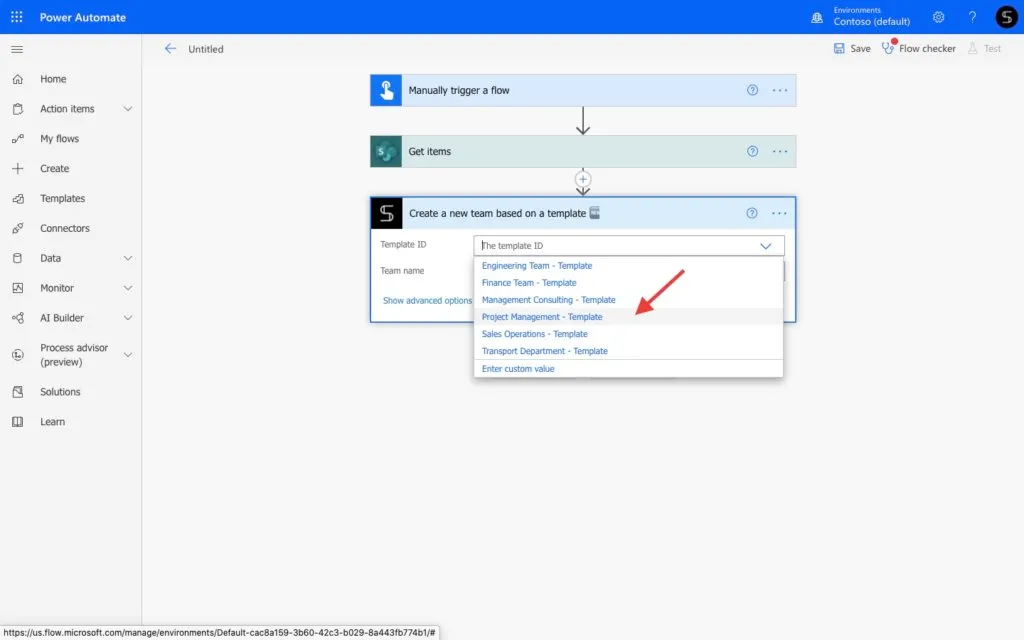Open the Home navigation link
The width and height of the screenshot is (1024, 640).
(x=53, y=79)
